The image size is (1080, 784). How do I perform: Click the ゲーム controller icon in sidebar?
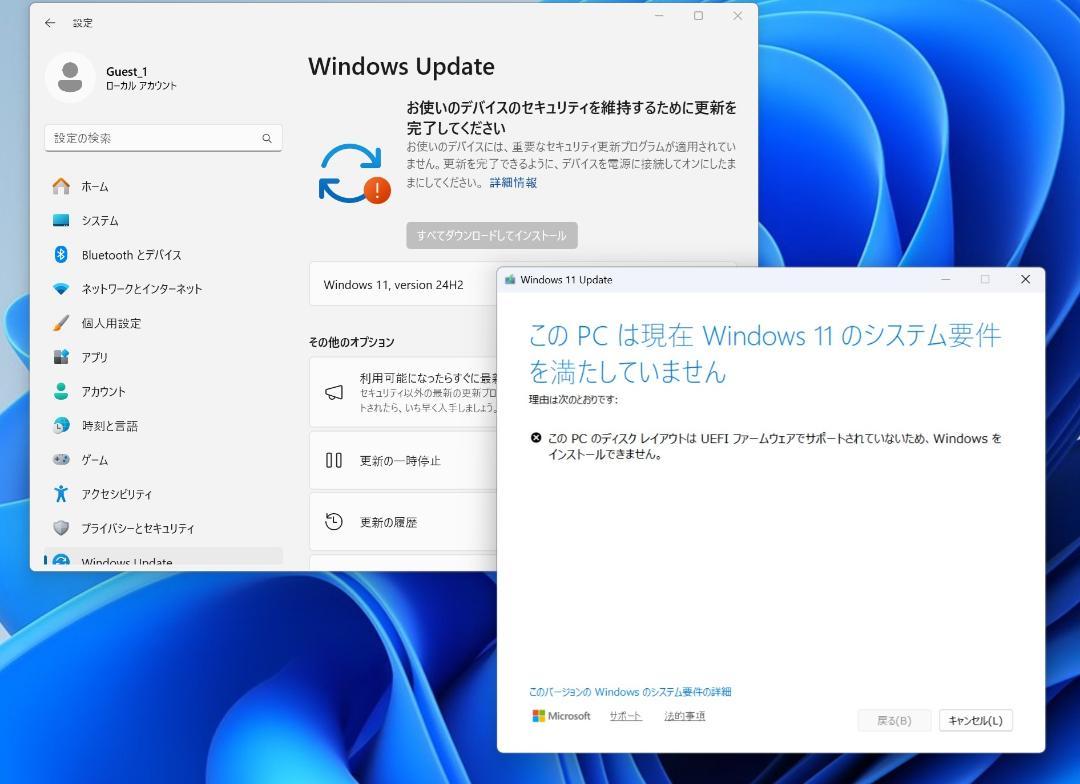pyautogui.click(x=61, y=460)
